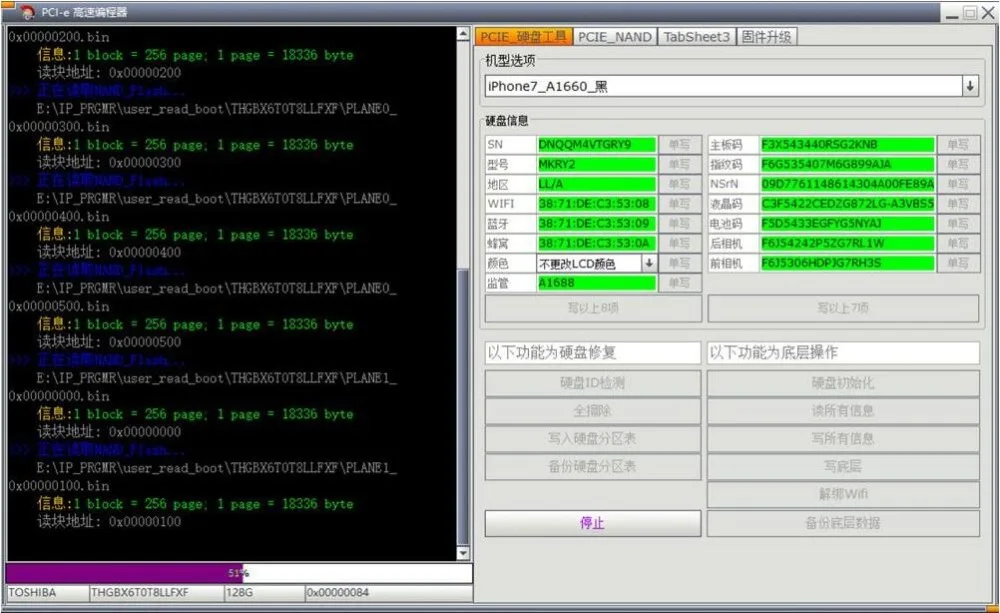Screen dimensions: 1000x613
Task: Click 单写 button for 蜂窝 row
Action: 680,243
